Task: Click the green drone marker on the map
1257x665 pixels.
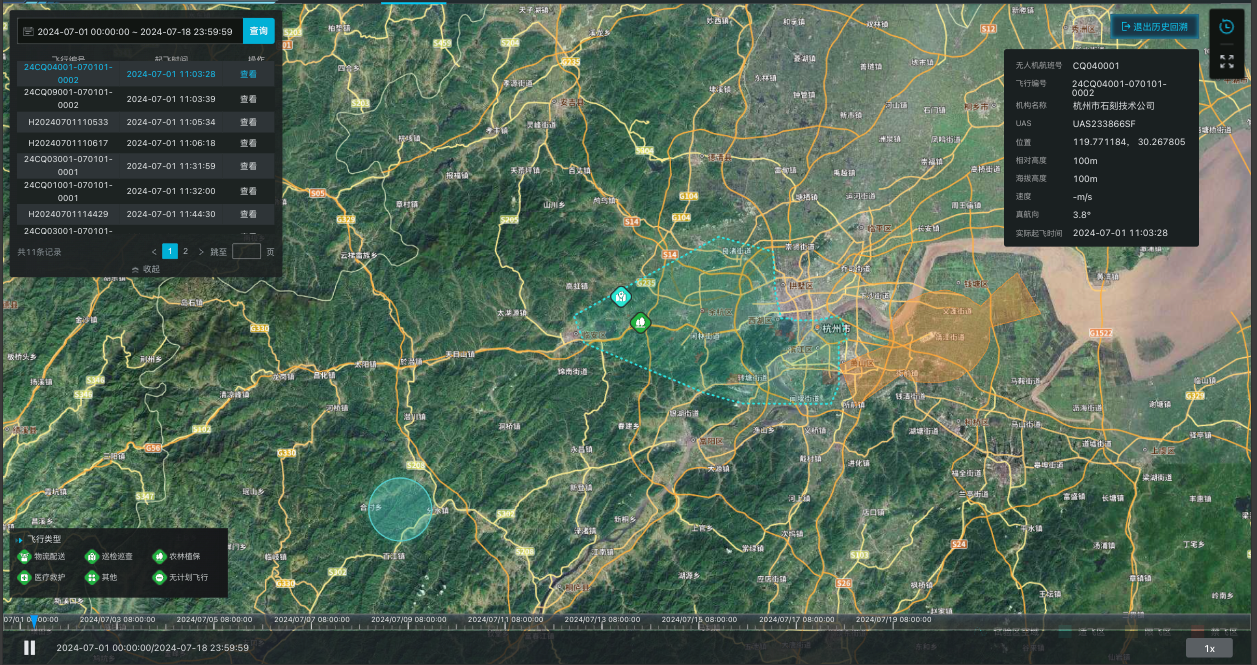Action: [x=640, y=322]
